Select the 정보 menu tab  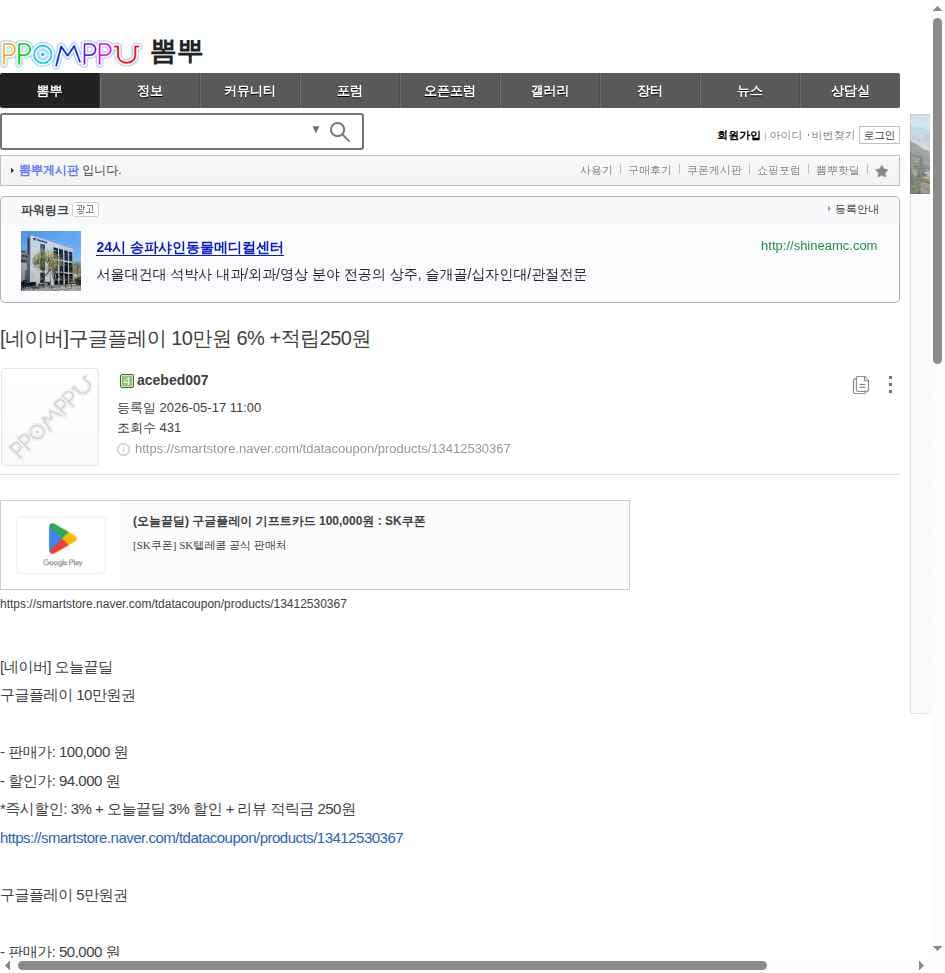click(x=150, y=91)
